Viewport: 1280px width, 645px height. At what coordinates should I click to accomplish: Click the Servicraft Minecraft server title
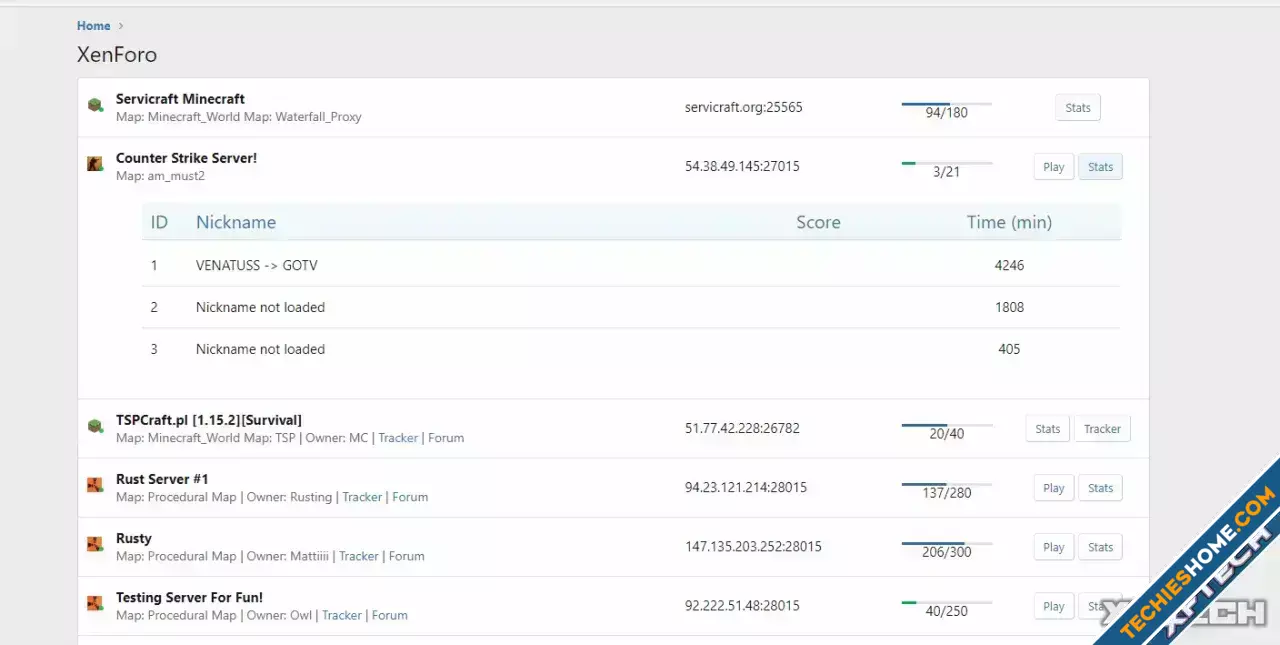pyautogui.click(x=180, y=99)
